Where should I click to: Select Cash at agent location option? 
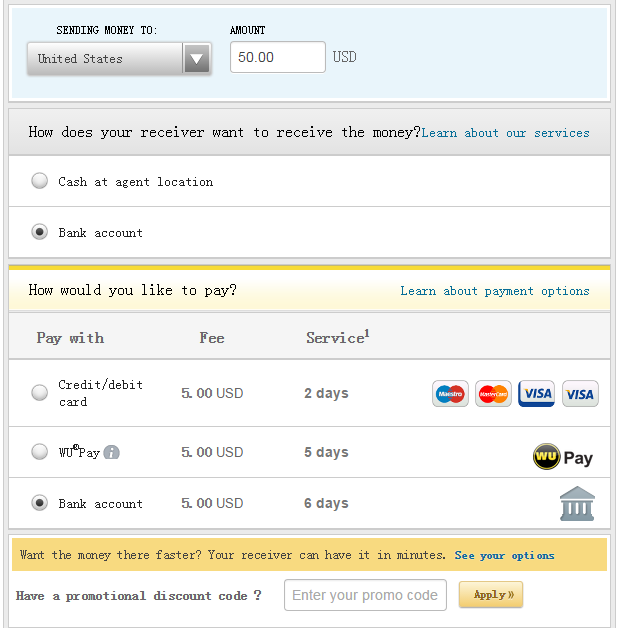click(40, 181)
